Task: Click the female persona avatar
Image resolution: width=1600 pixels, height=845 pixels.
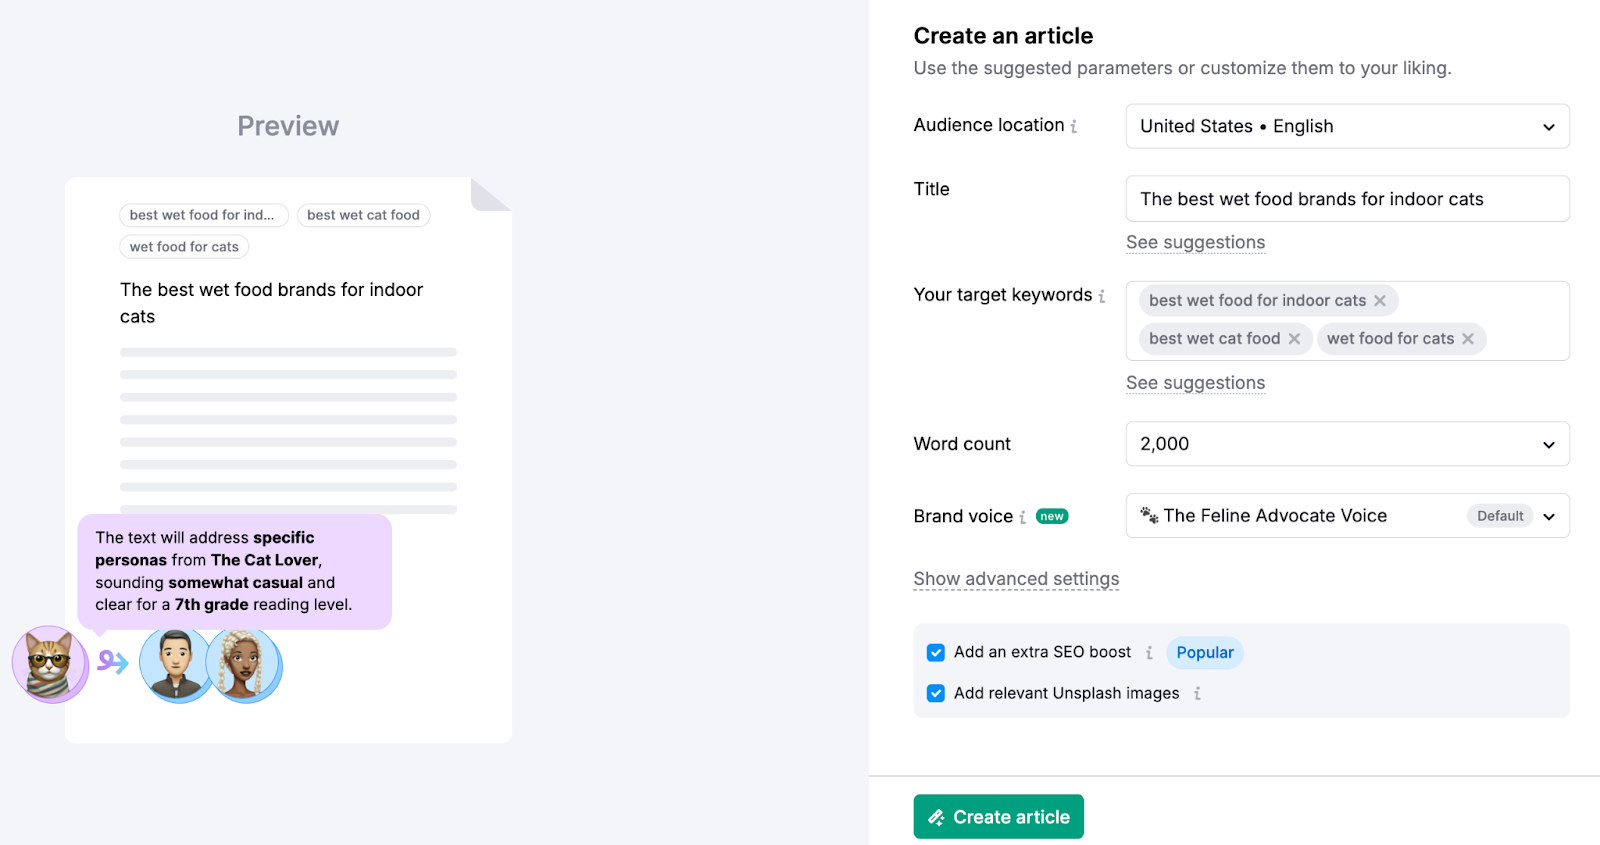Action: pyautogui.click(x=246, y=665)
